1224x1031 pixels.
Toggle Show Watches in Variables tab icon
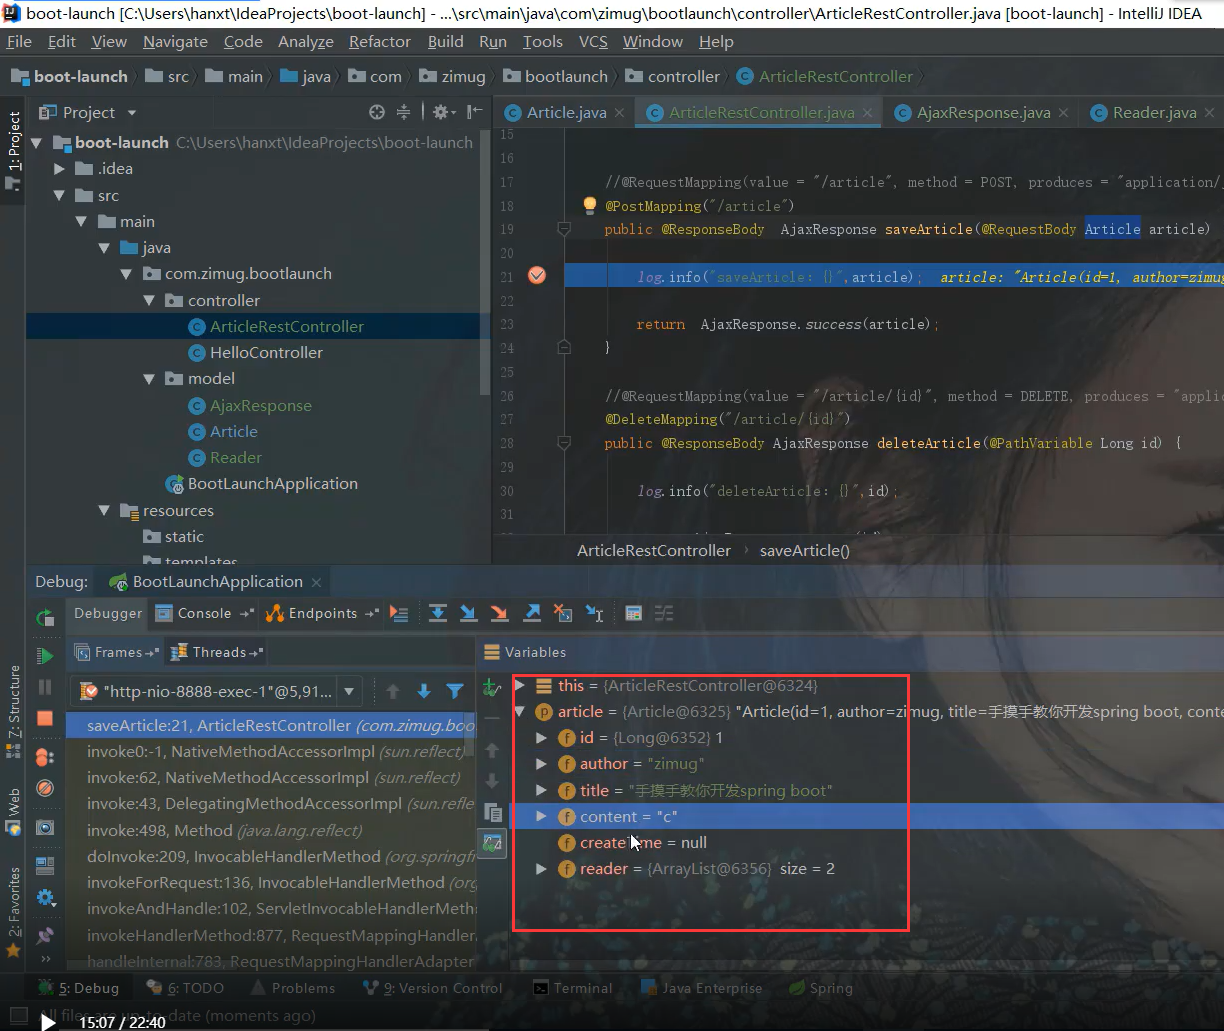pos(492,843)
